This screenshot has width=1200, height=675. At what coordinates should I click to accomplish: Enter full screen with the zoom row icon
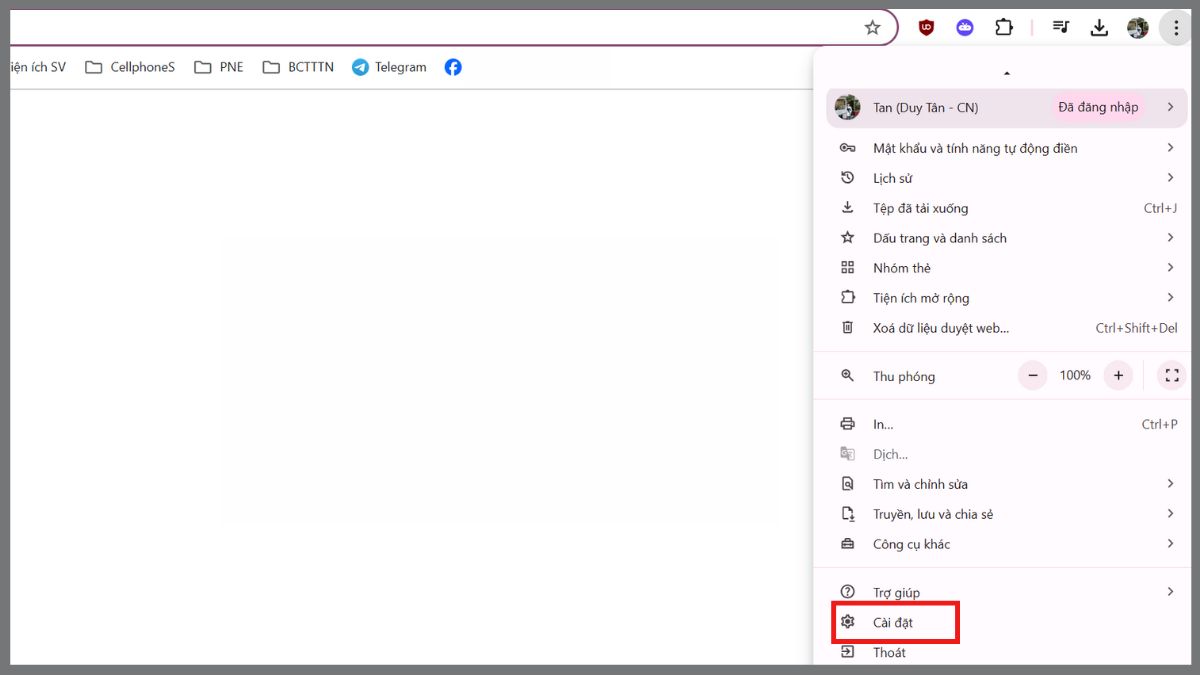[x=1172, y=376]
